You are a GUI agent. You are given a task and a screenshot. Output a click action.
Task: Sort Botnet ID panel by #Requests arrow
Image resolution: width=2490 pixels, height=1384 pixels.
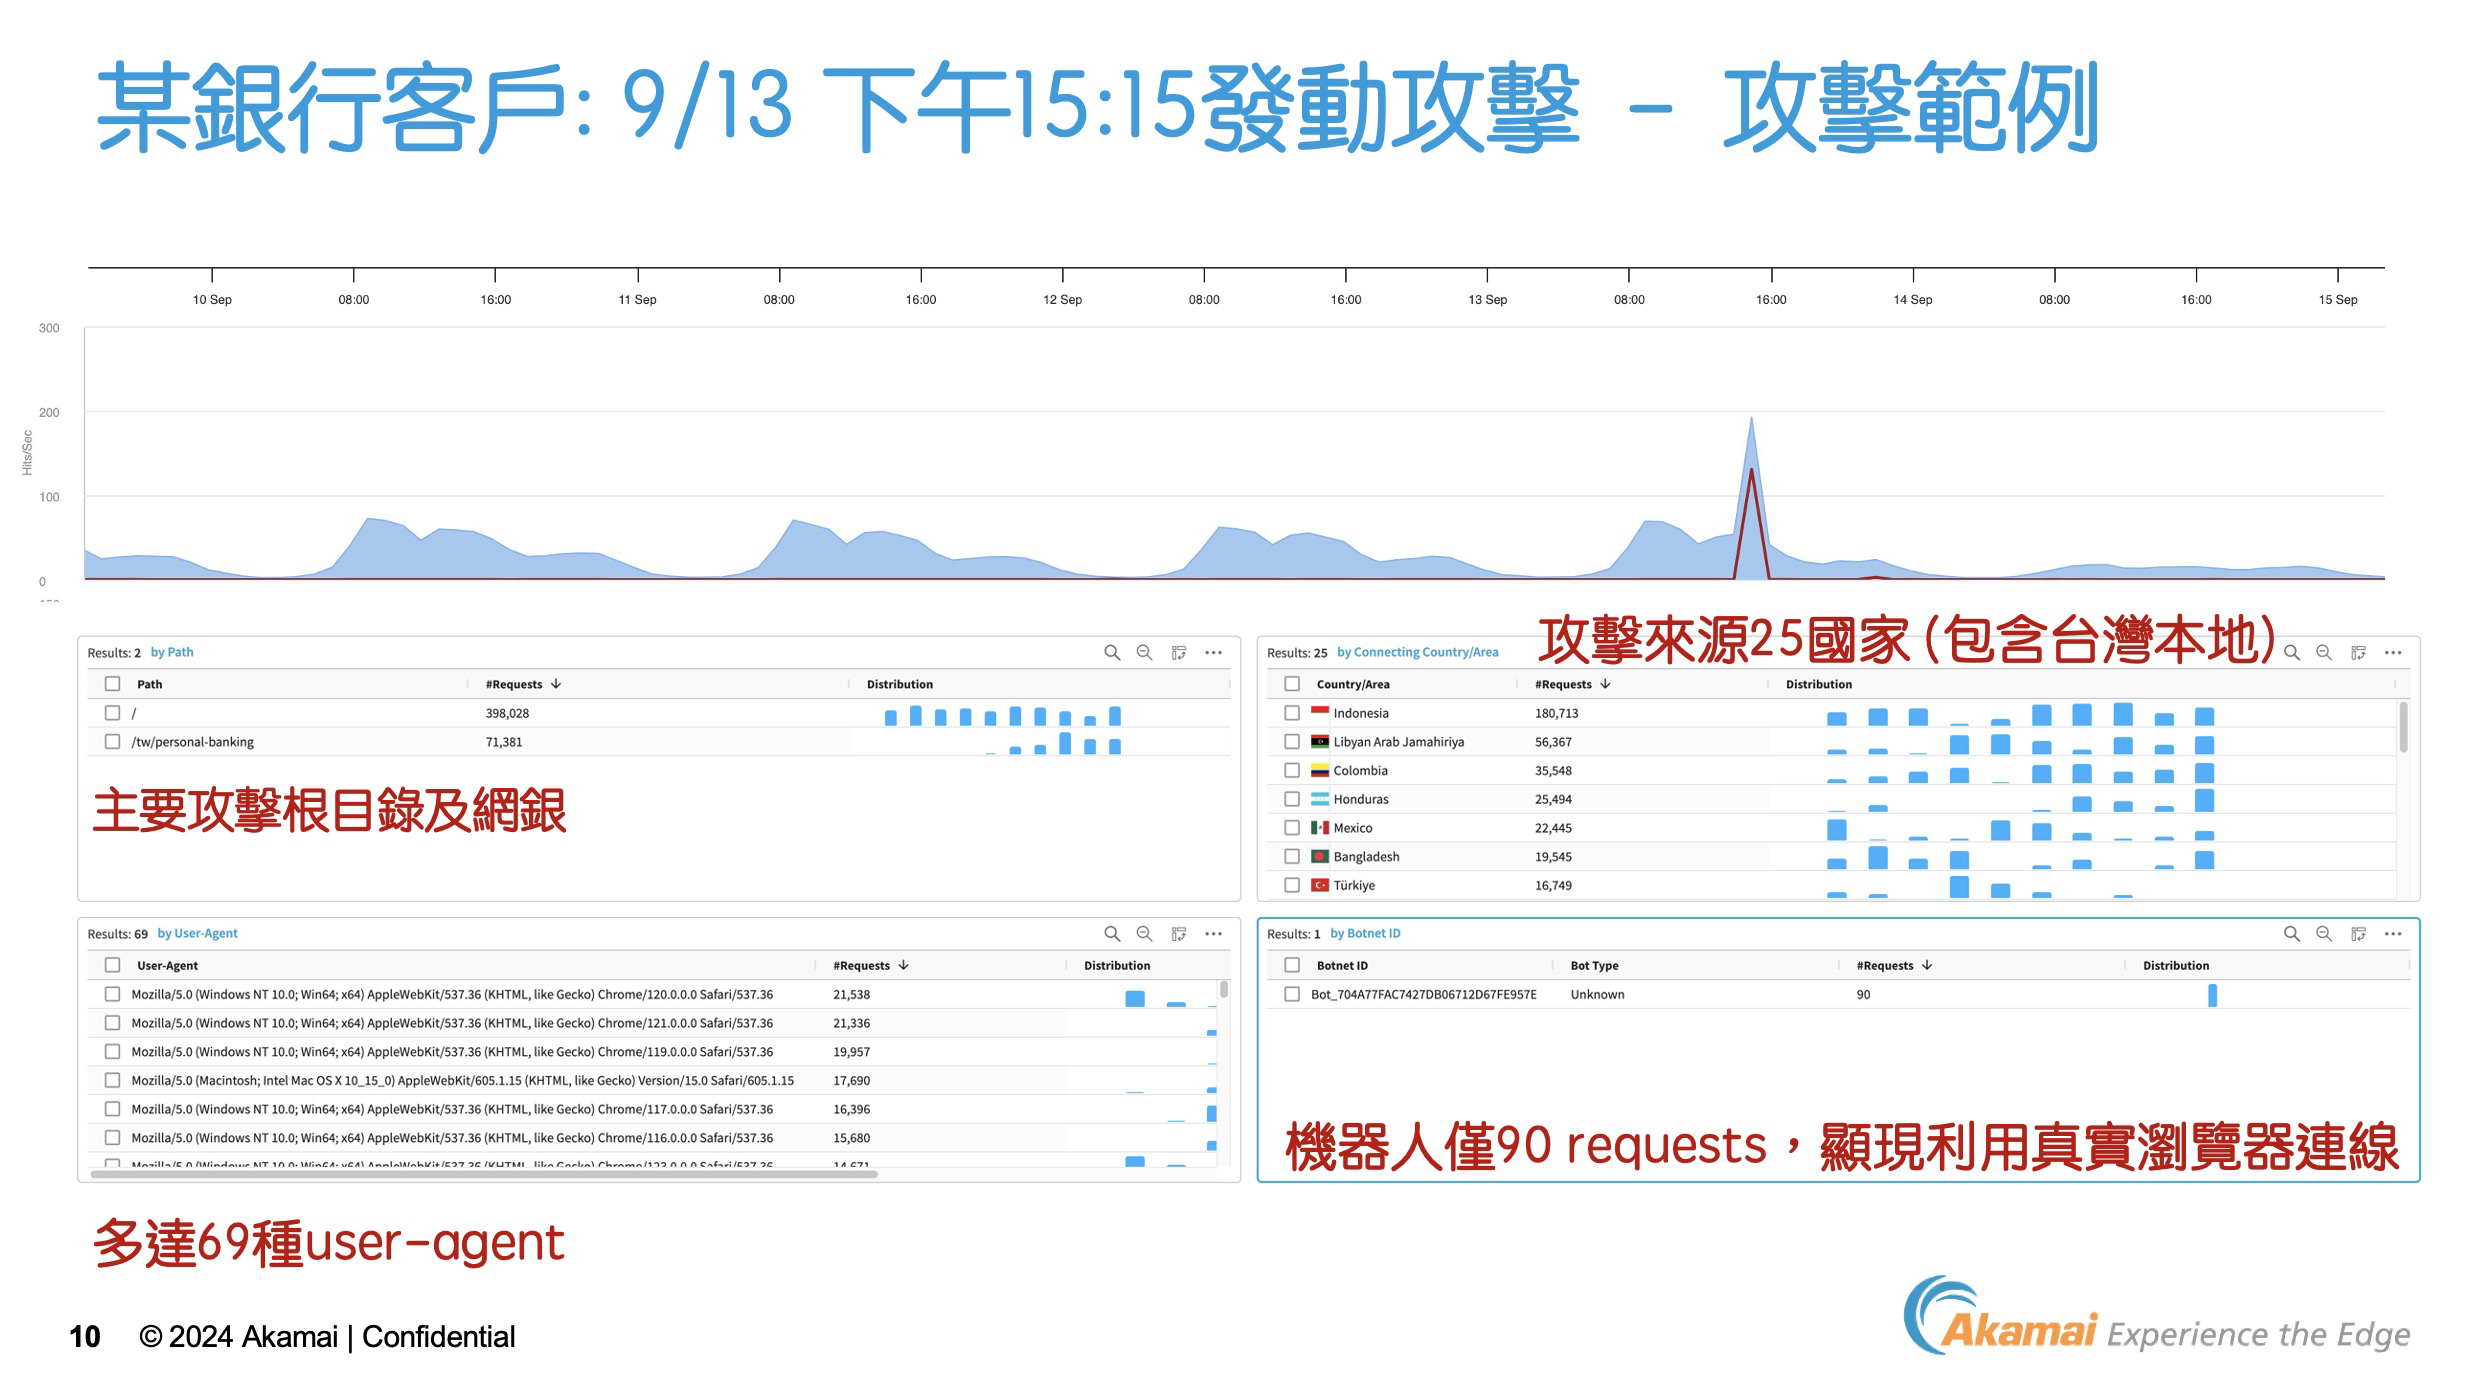pos(1927,966)
